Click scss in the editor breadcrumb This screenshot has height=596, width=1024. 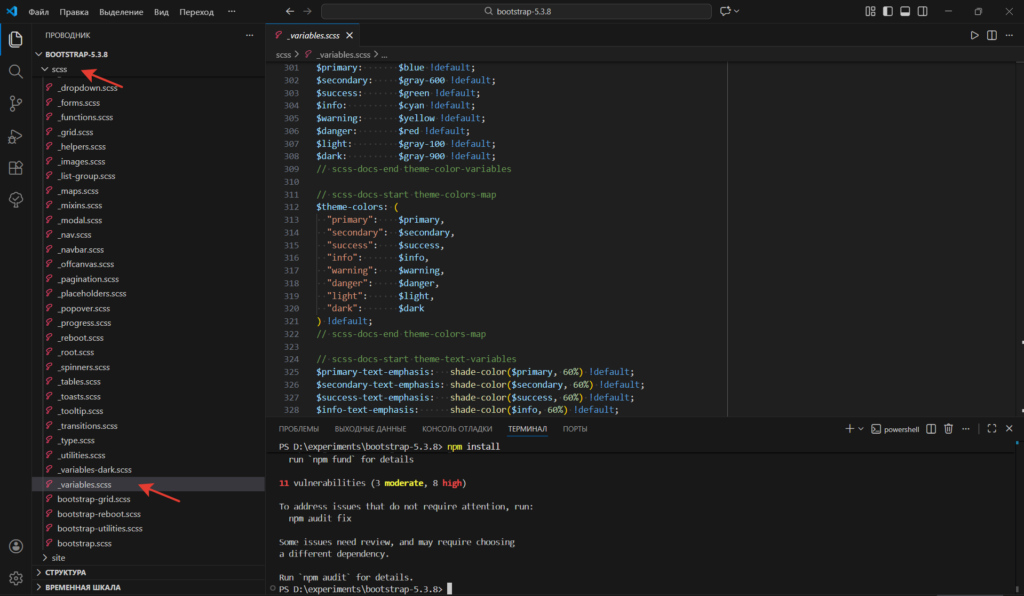click(x=285, y=54)
